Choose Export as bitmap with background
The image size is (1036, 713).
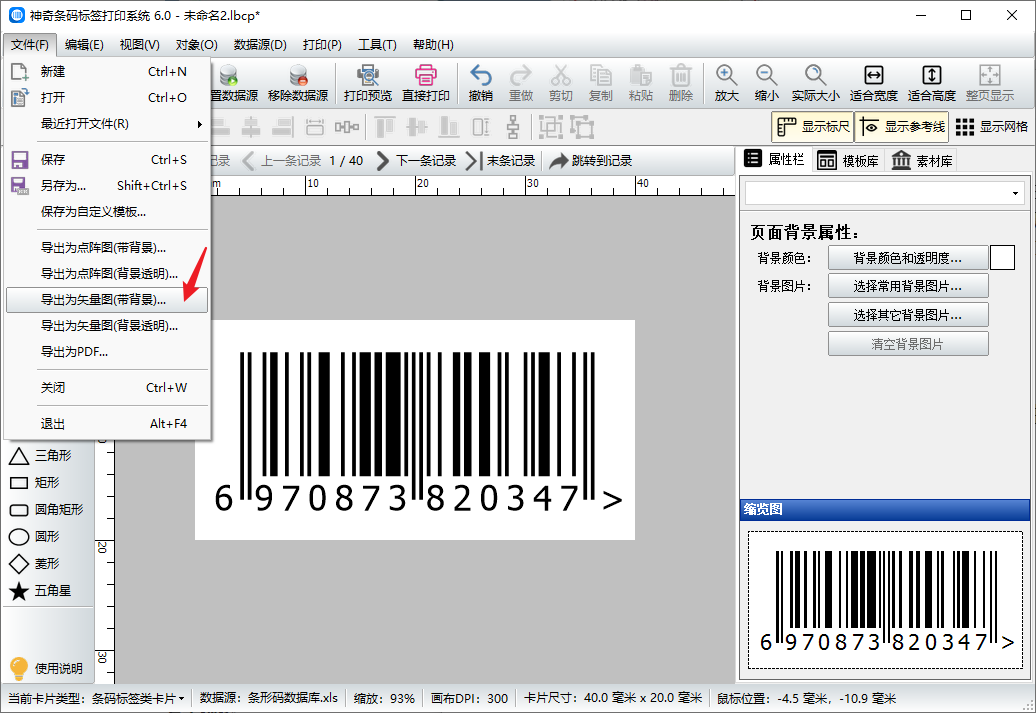(x=107, y=247)
